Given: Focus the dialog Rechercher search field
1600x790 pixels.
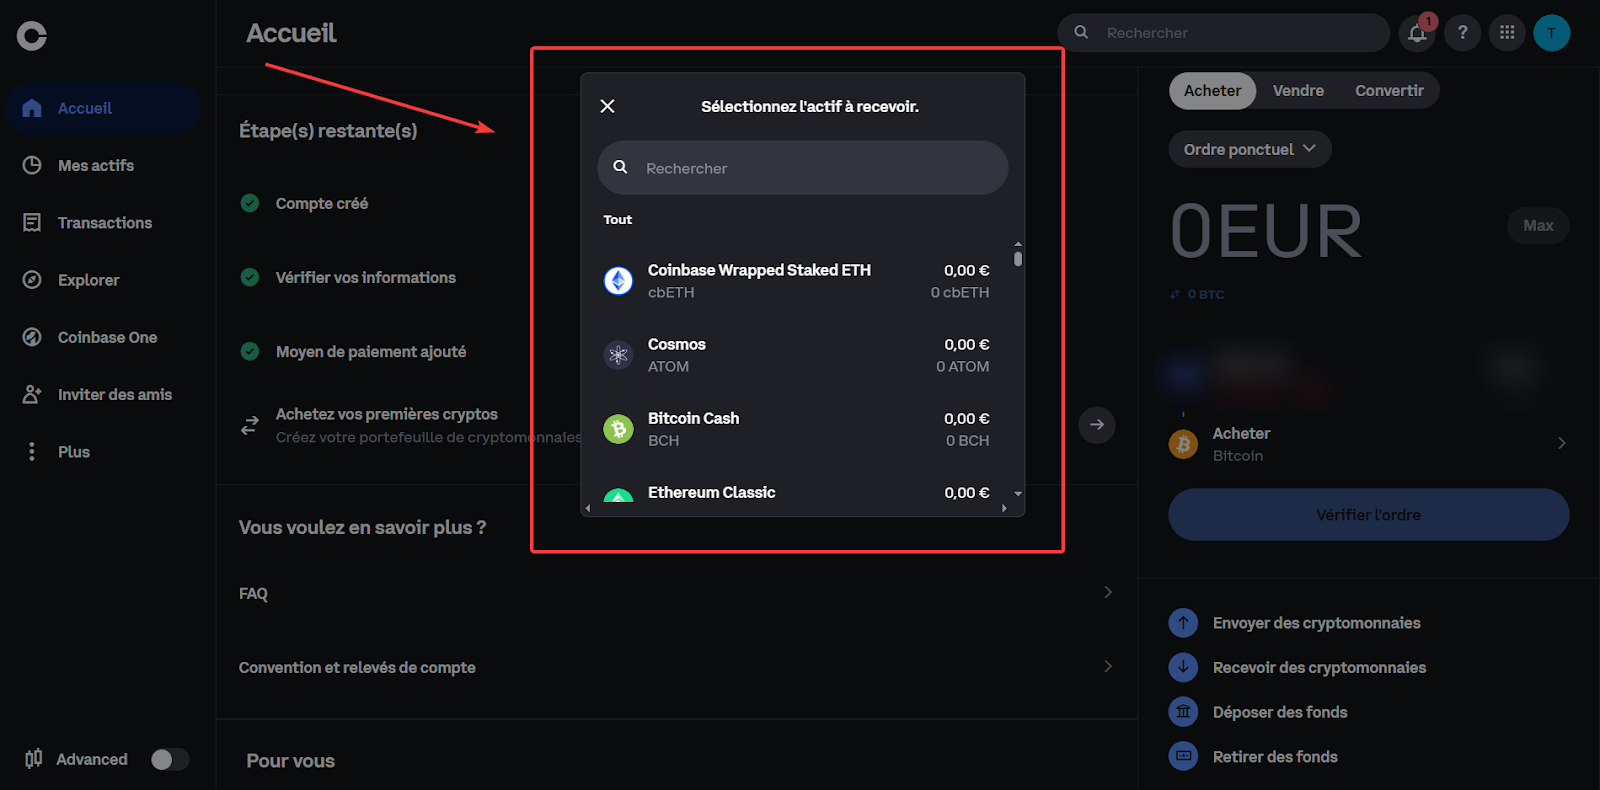Looking at the screenshot, I should 802,168.
